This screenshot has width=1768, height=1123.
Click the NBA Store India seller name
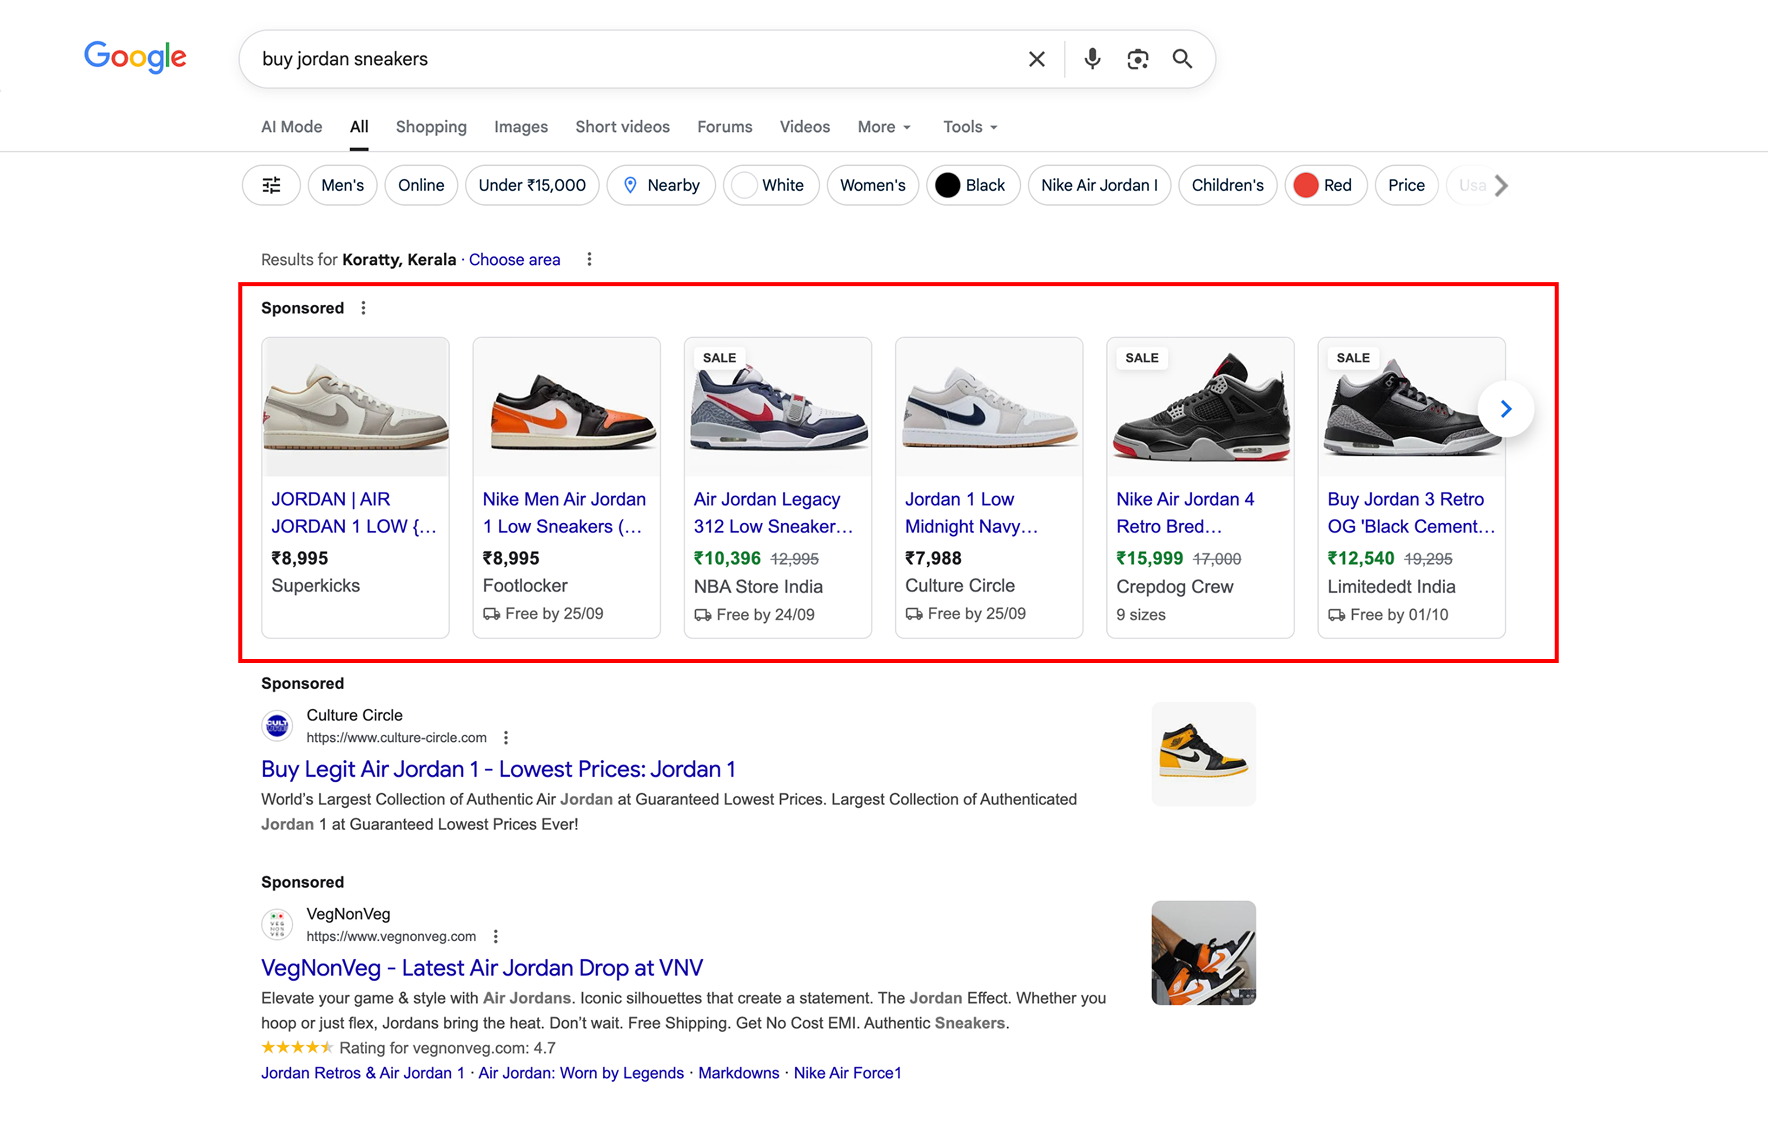(x=758, y=587)
